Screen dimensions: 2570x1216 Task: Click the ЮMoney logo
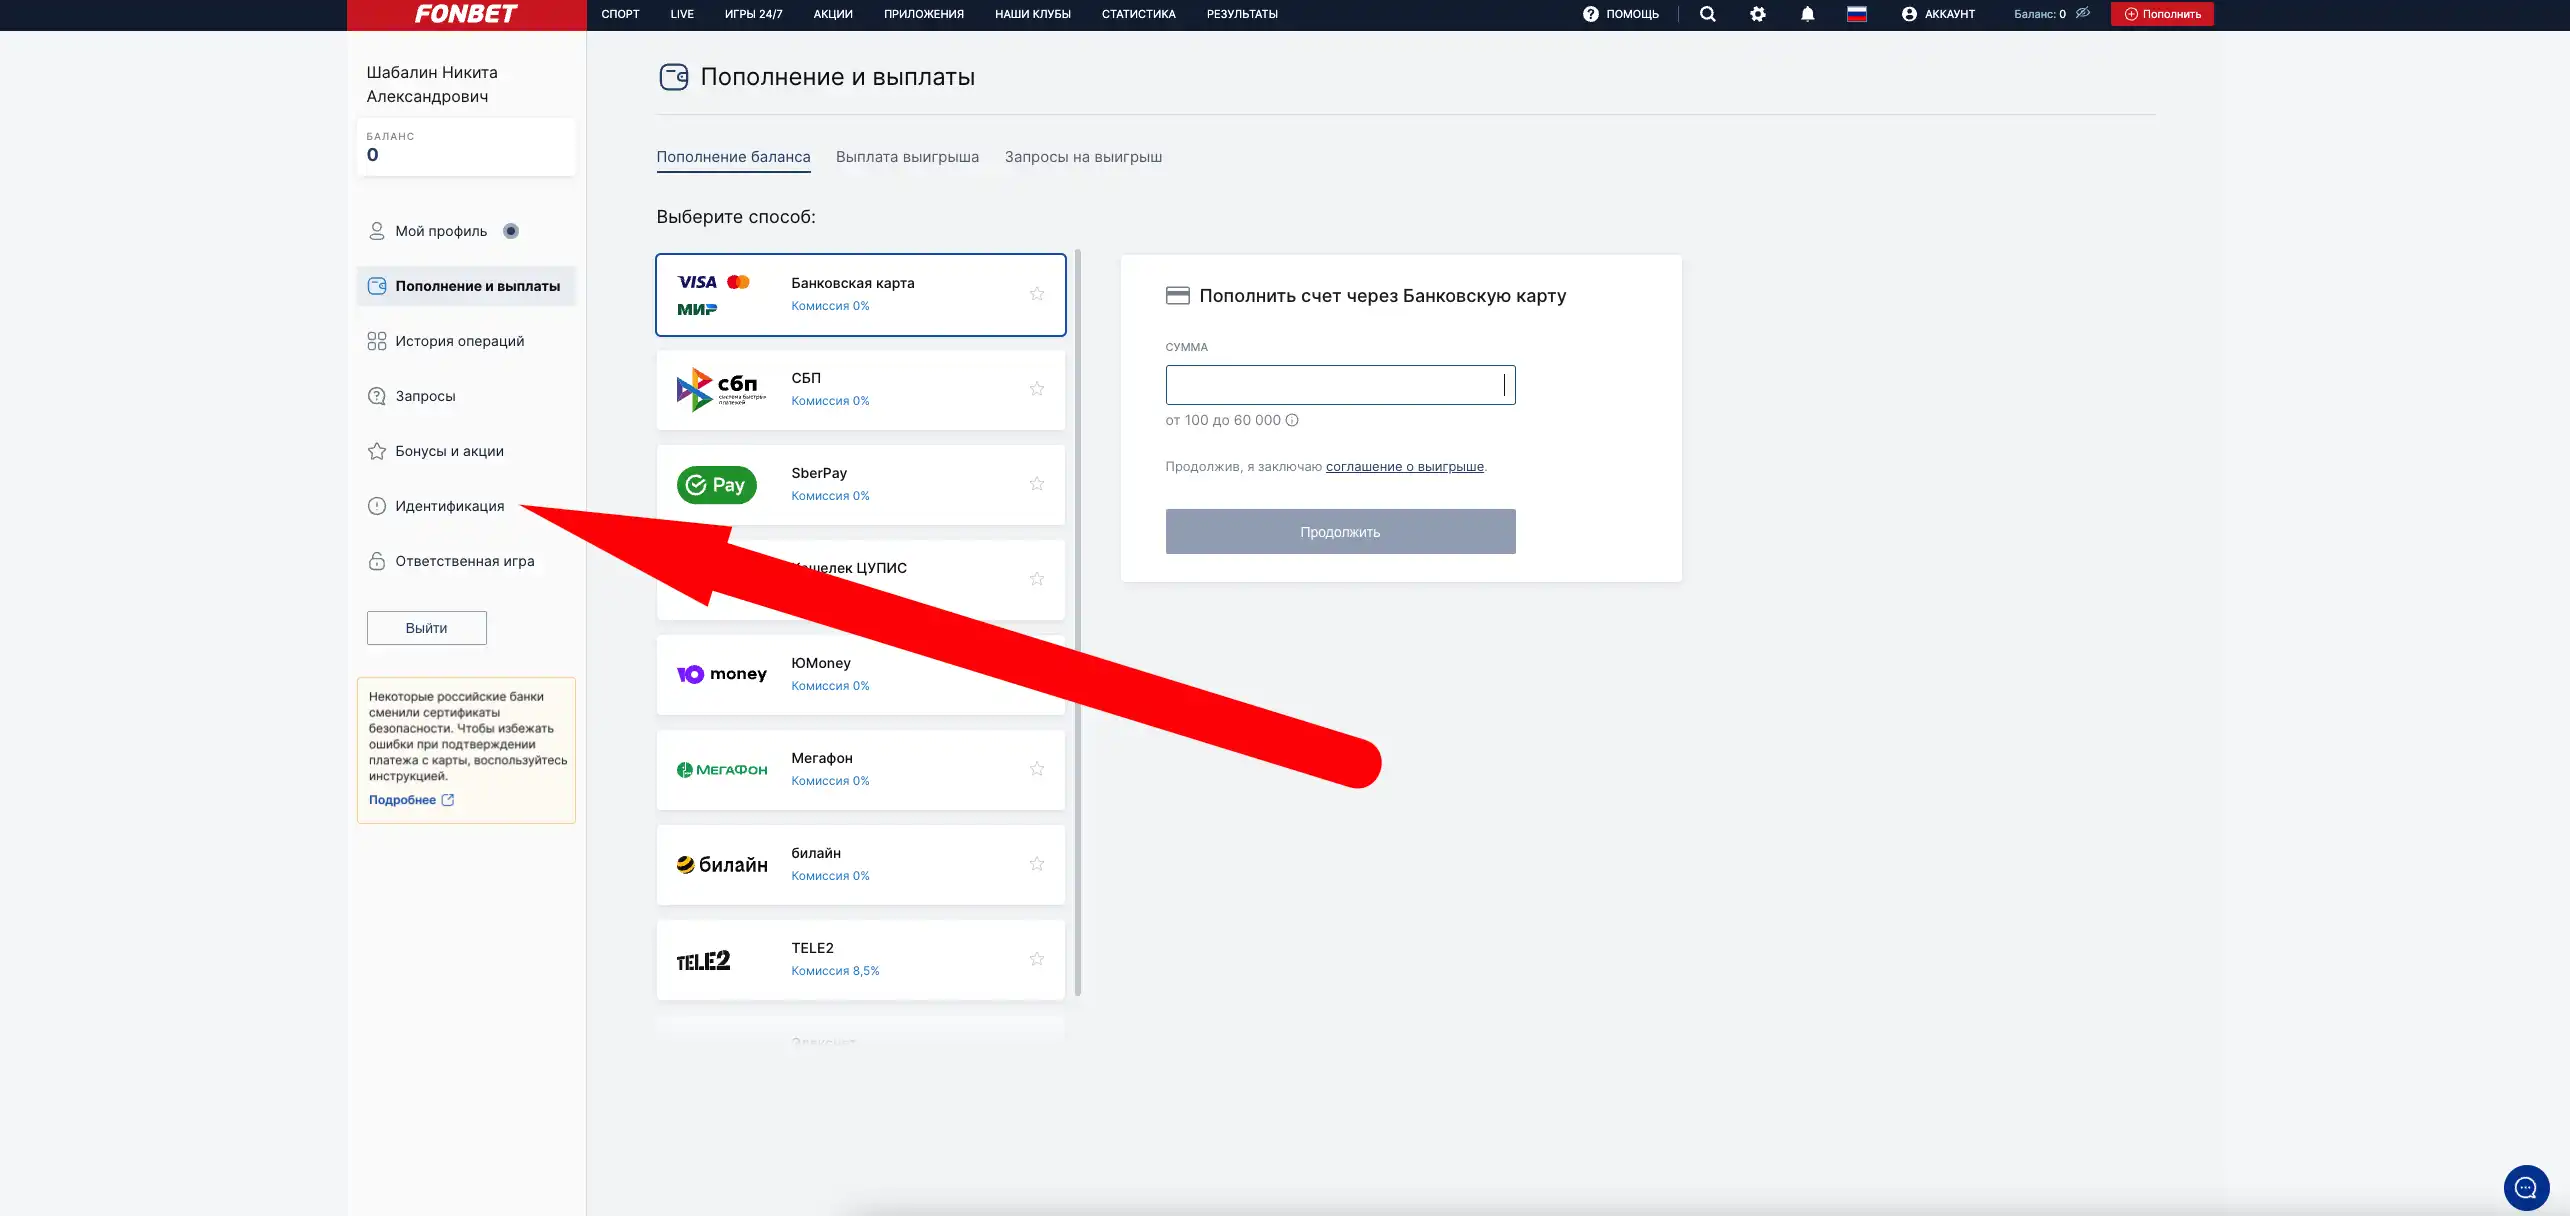(721, 674)
